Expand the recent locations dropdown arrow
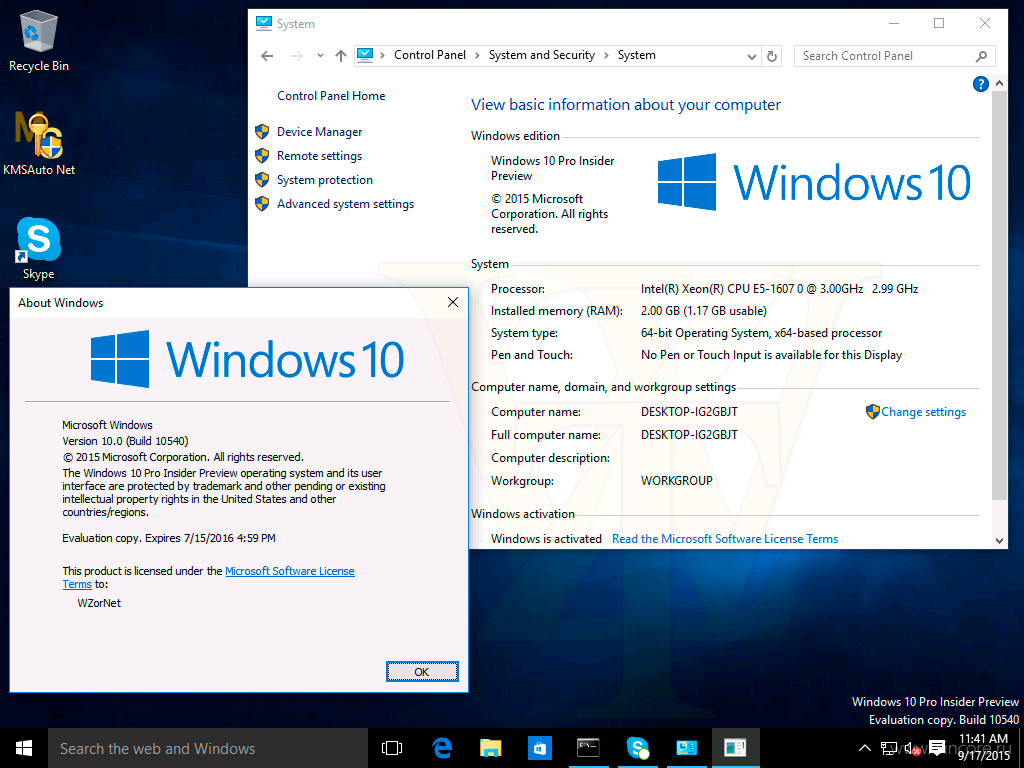This screenshot has width=1024, height=768. coord(320,56)
